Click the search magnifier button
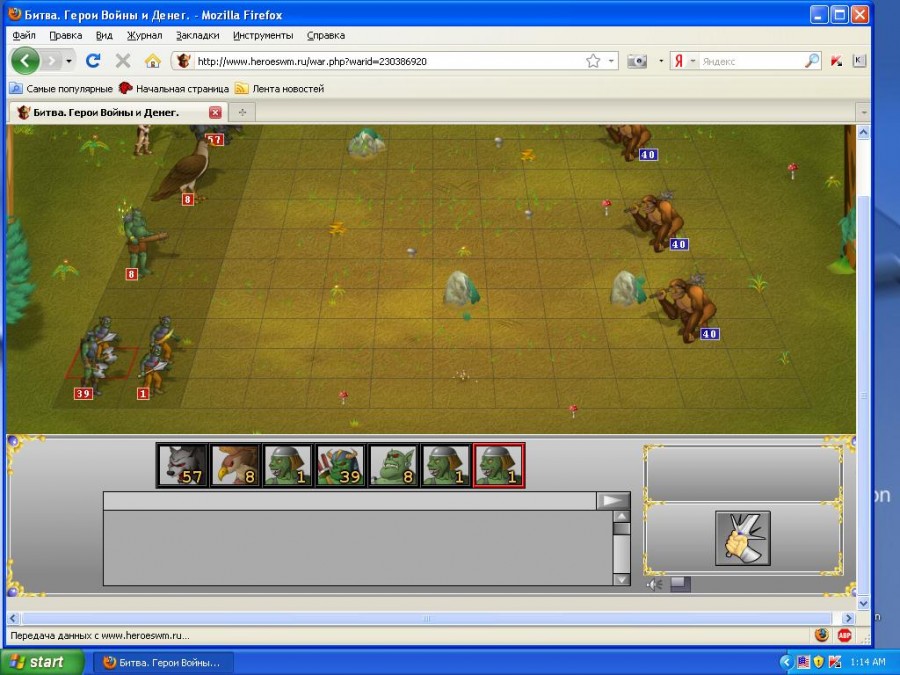Viewport: 900px width, 675px height. (x=812, y=61)
